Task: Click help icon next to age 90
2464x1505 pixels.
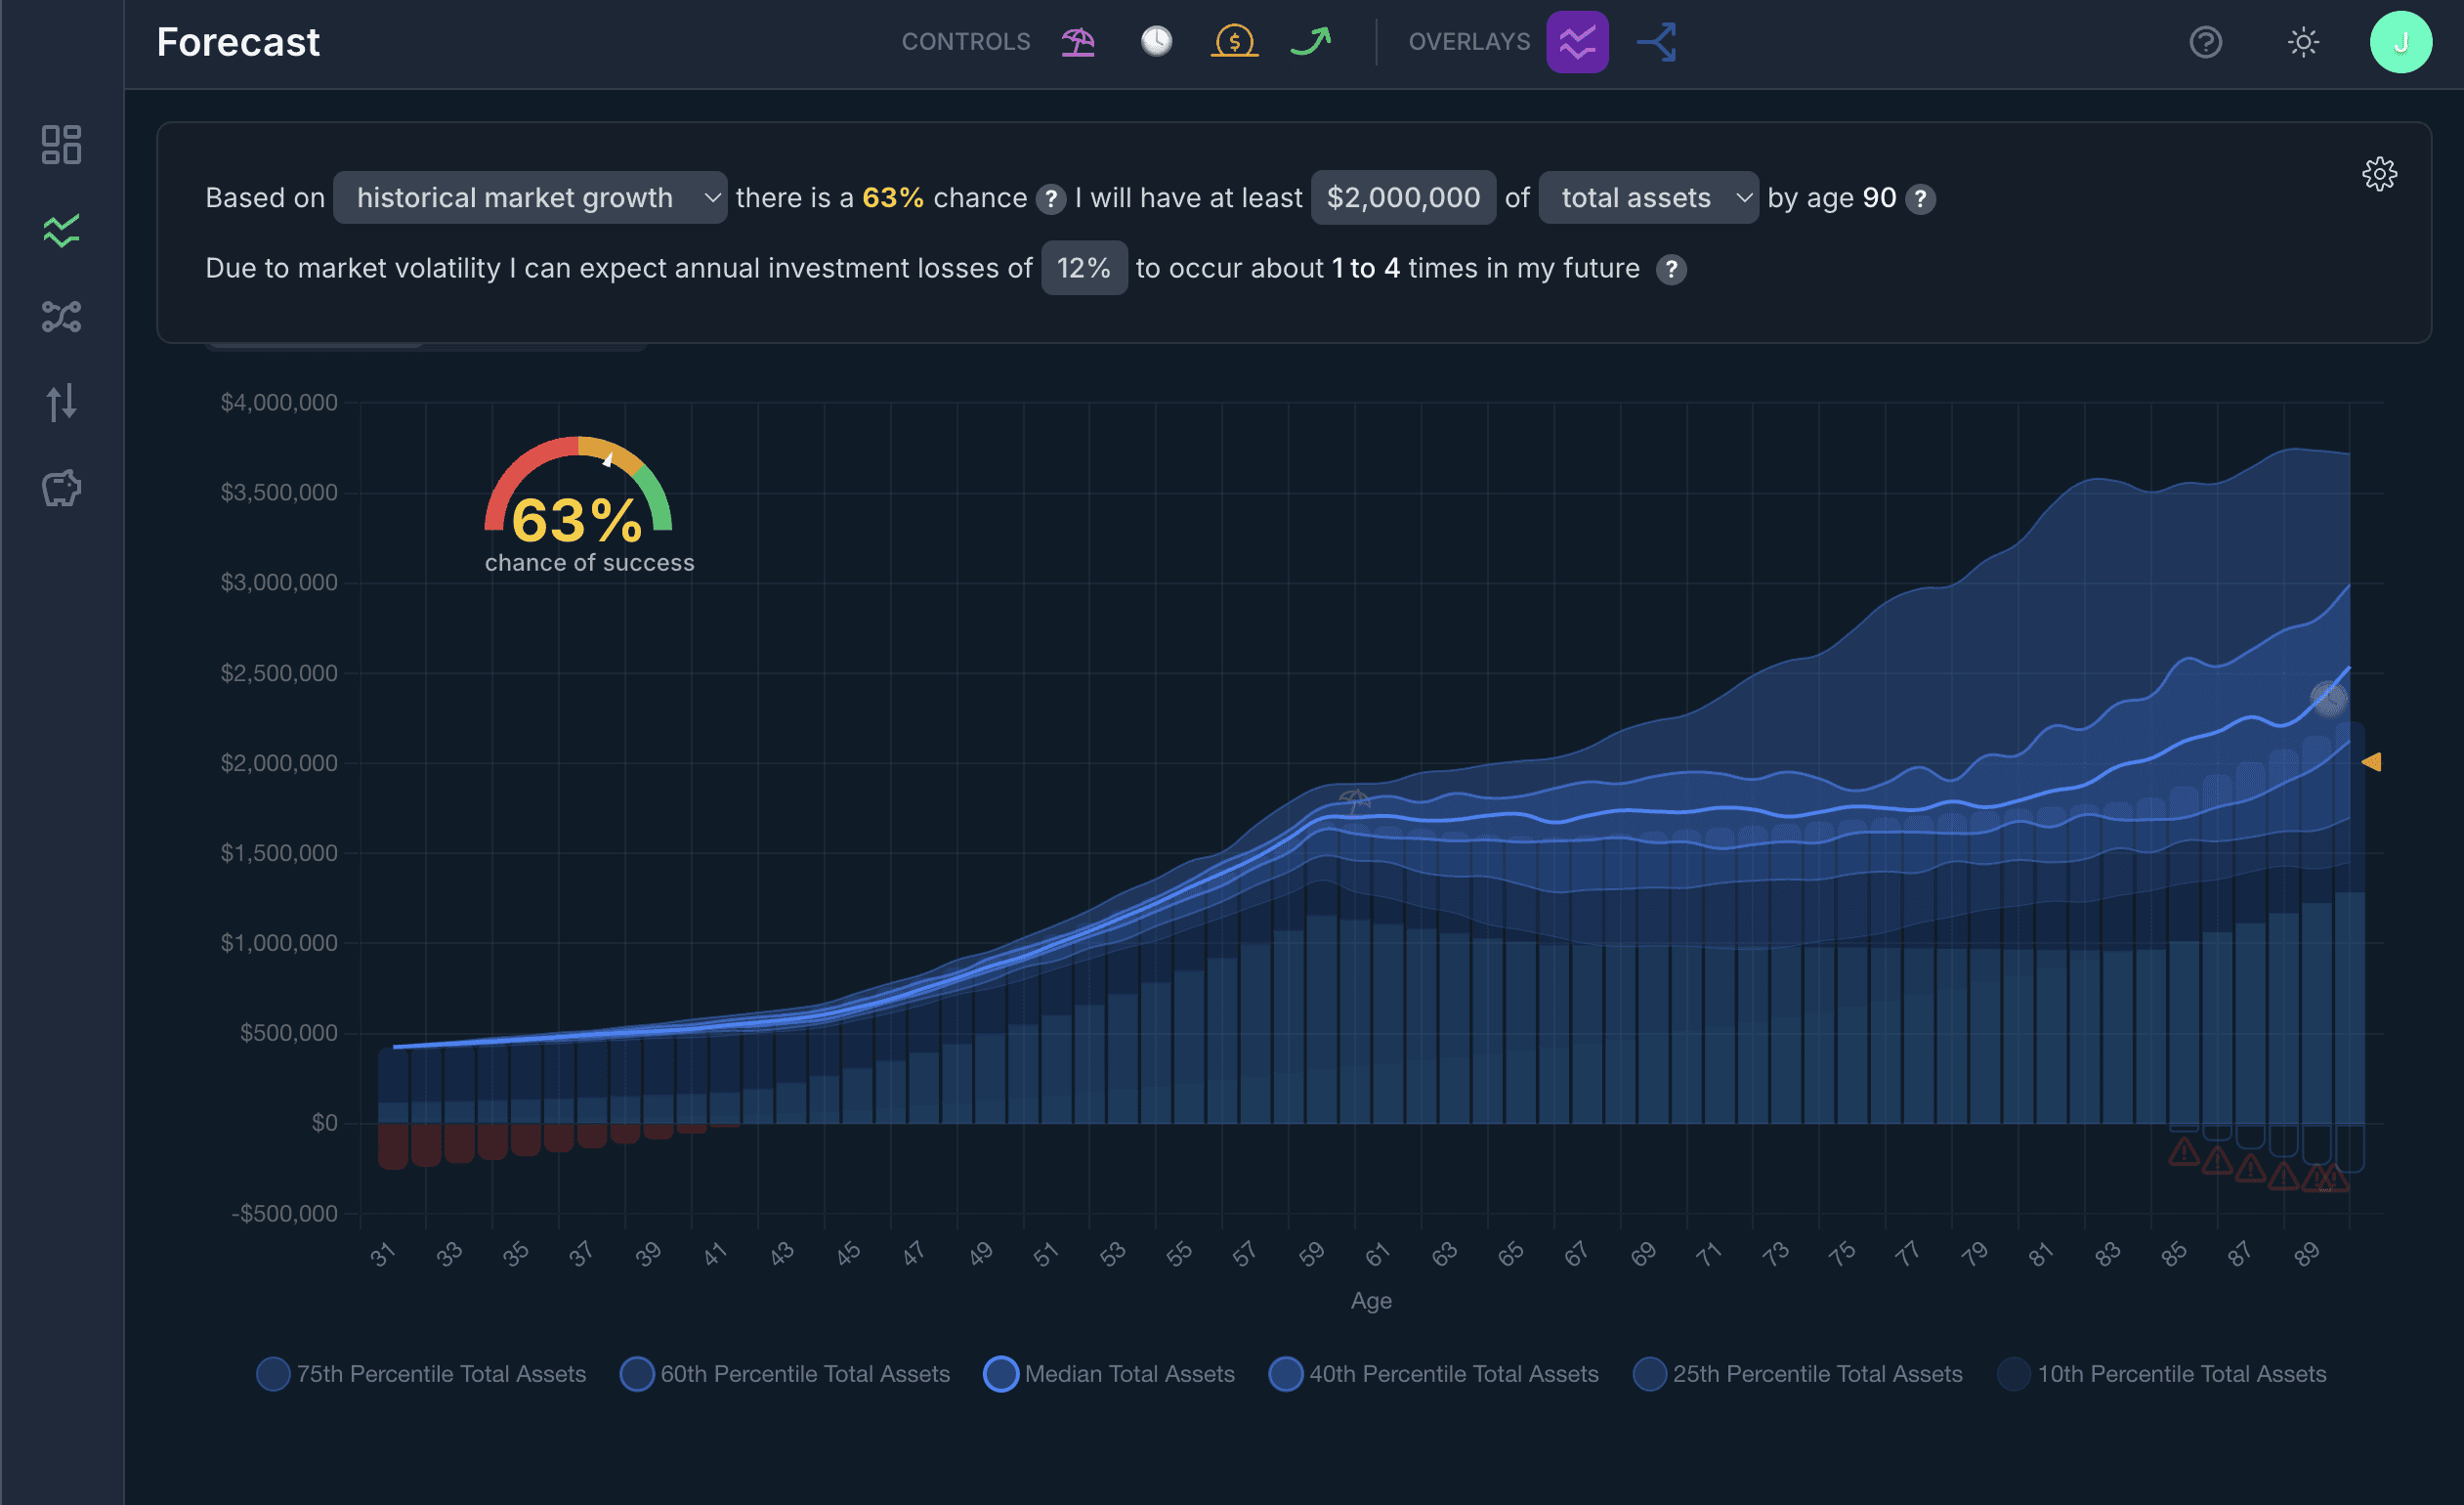Action: [x=1920, y=199]
